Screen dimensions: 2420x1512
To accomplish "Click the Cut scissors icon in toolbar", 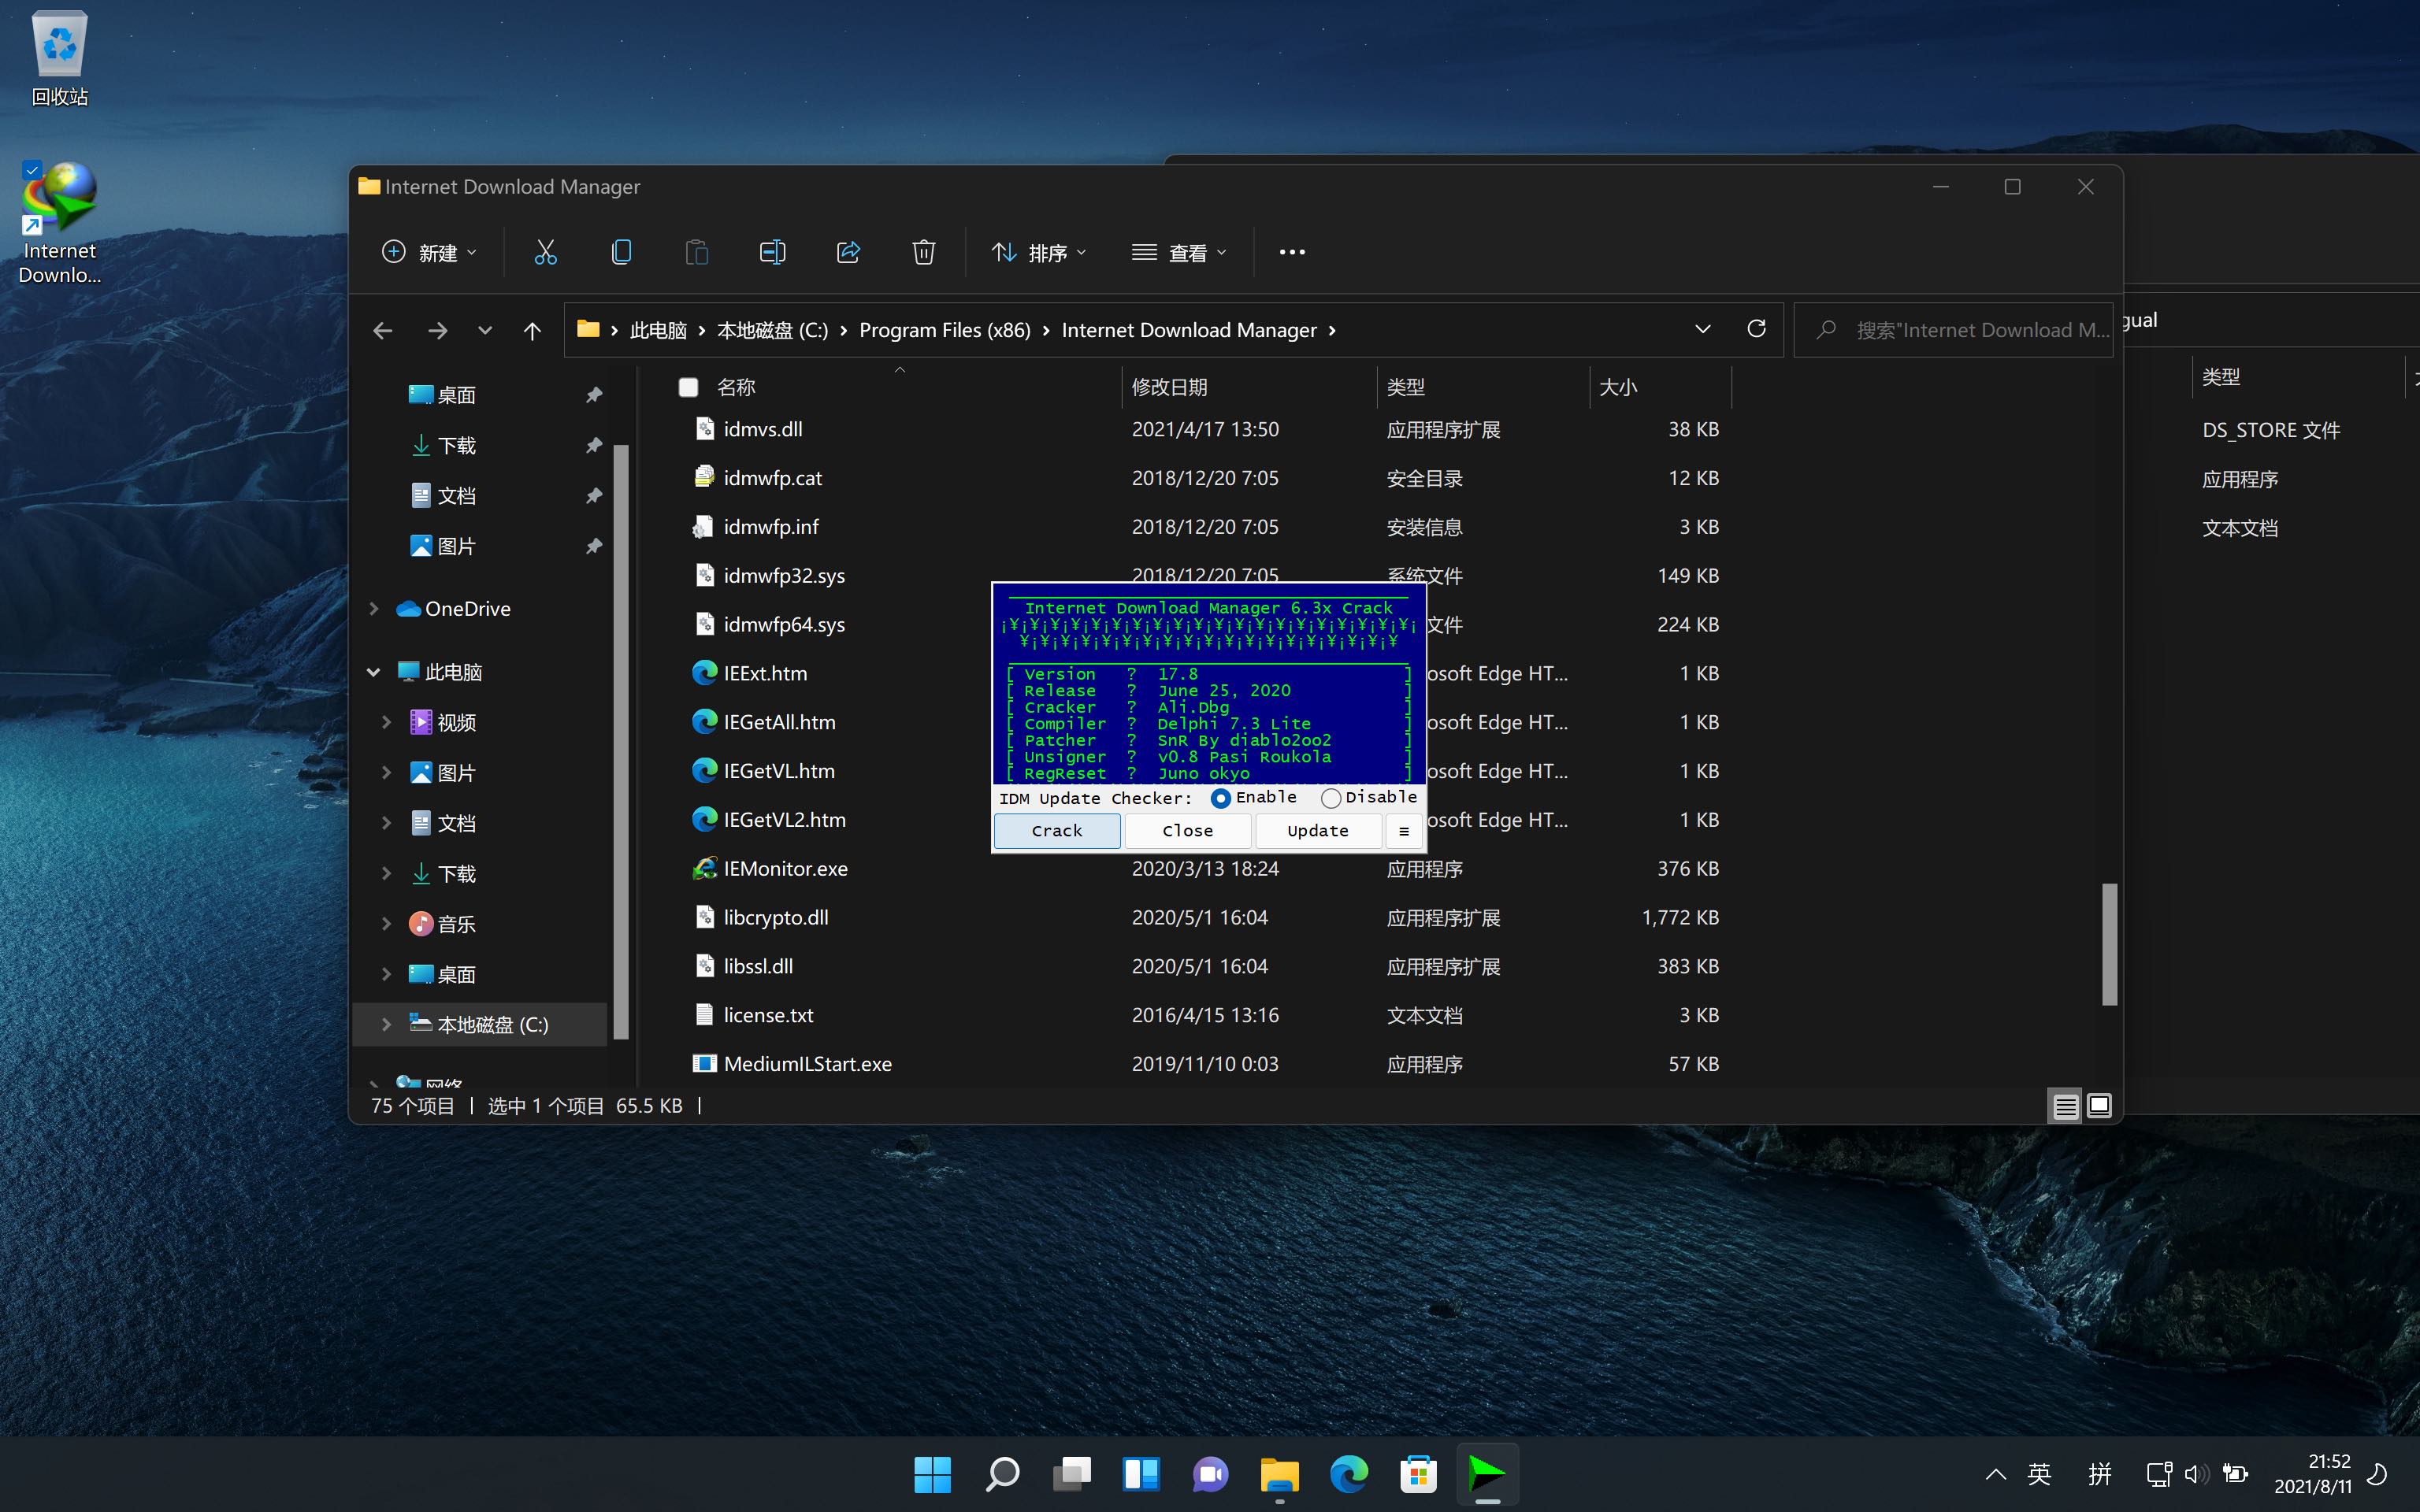I will coord(545,252).
